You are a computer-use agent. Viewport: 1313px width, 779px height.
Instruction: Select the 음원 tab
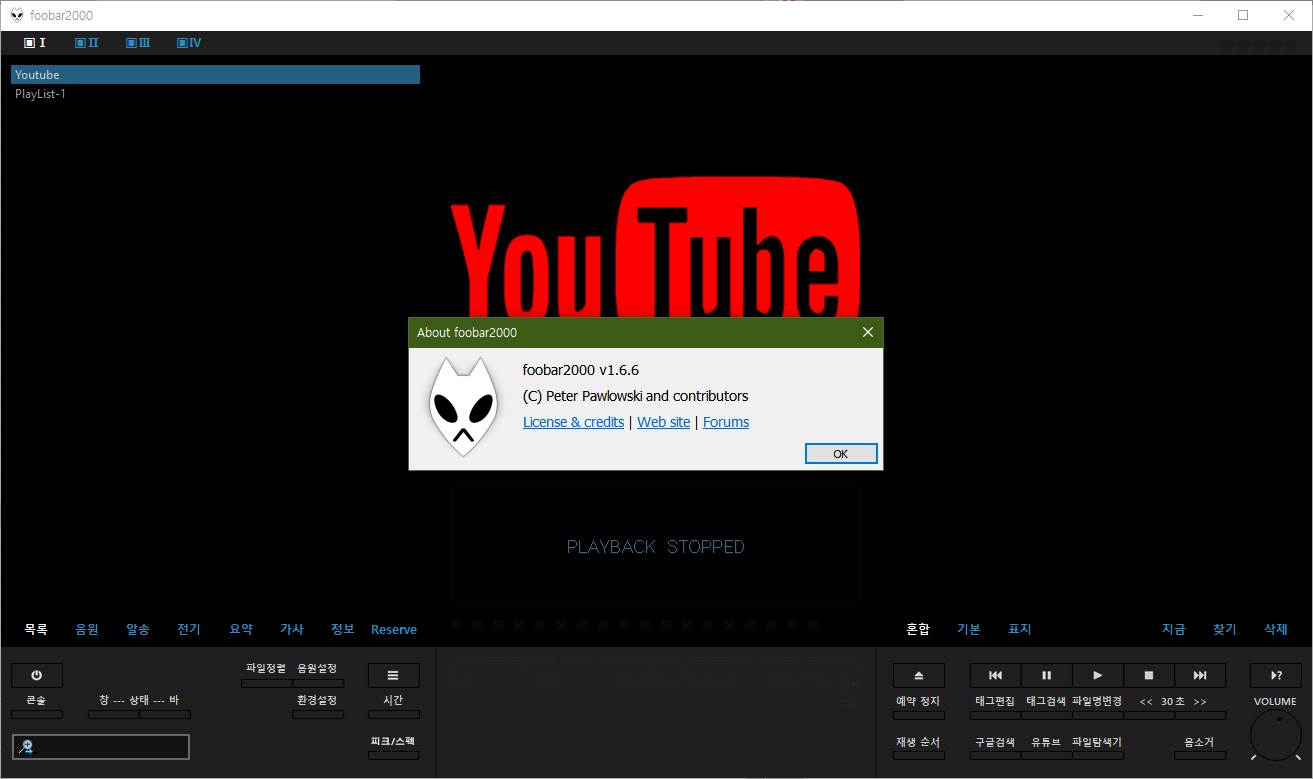pos(87,629)
